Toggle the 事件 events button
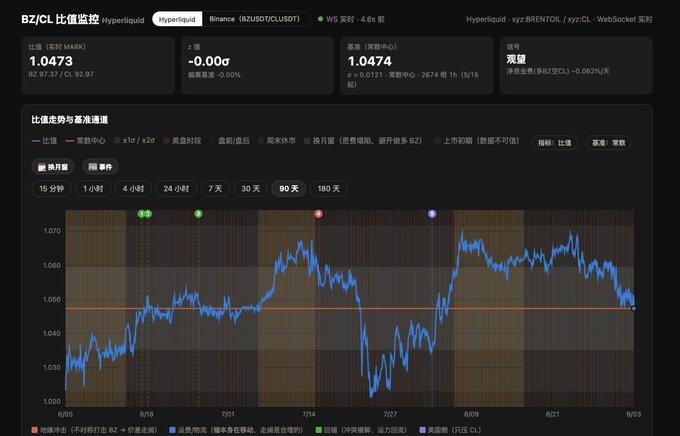680x436 pixels. [x=100, y=167]
